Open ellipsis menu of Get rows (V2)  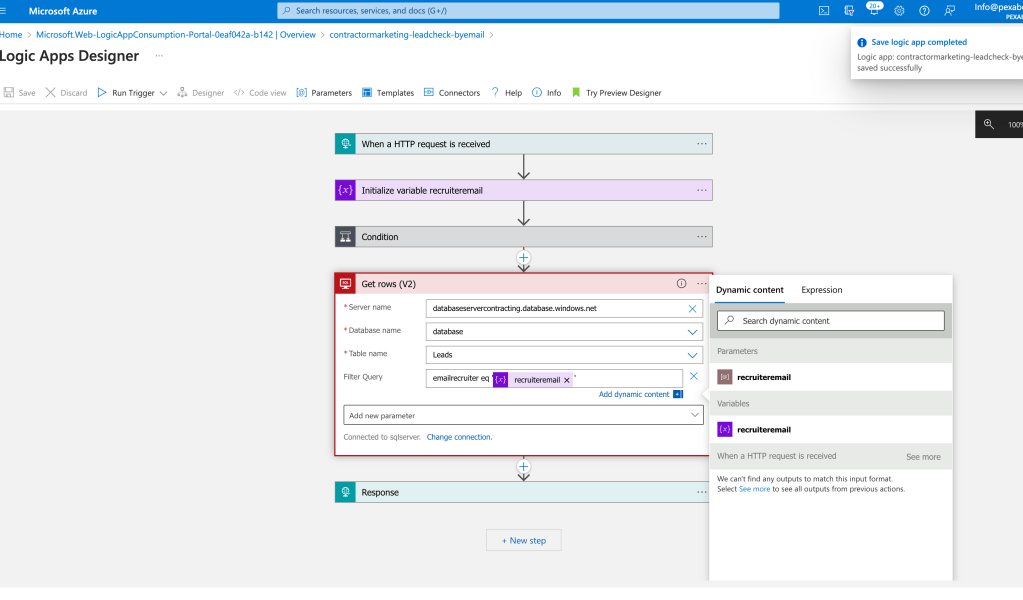tap(701, 284)
